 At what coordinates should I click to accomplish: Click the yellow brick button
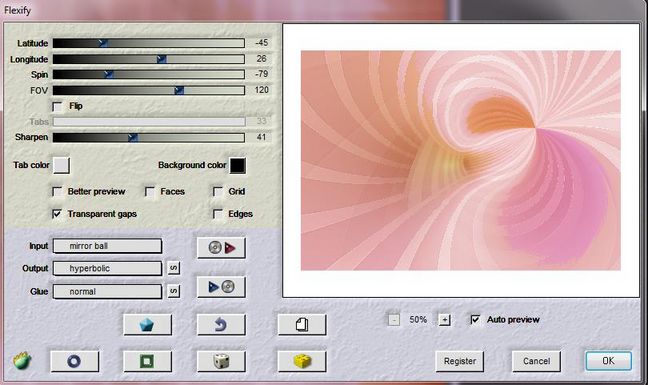tap(302, 361)
